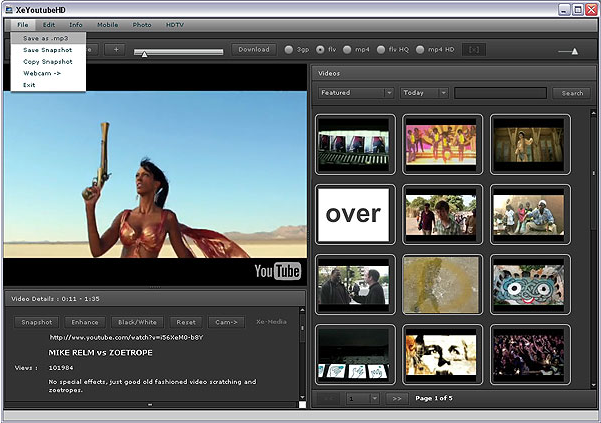The height and width of the screenshot is (423, 601).
Task: Open the colorful dancers pink thumbnail
Action: click(442, 144)
